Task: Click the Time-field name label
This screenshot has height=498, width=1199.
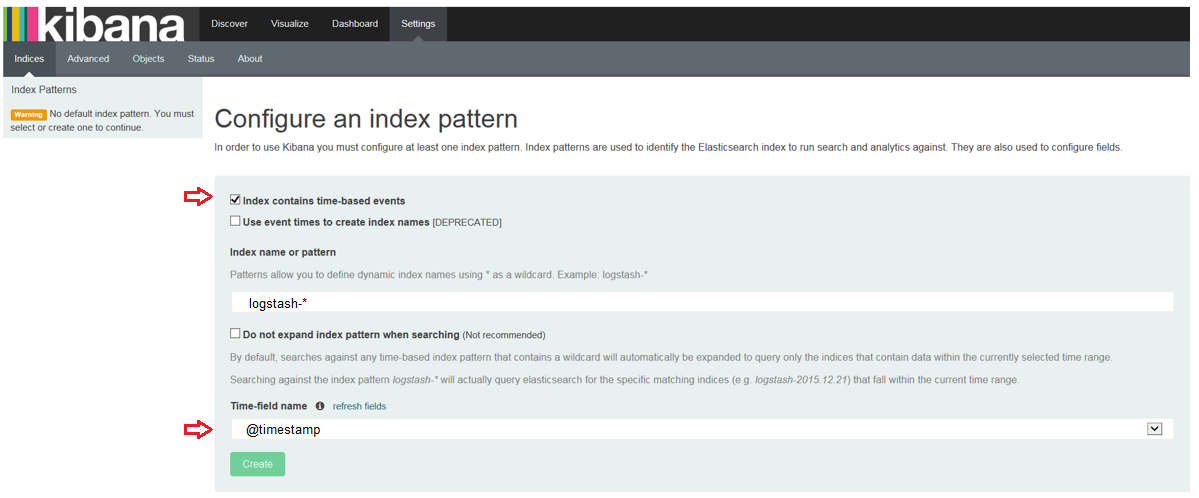Action: (268, 406)
